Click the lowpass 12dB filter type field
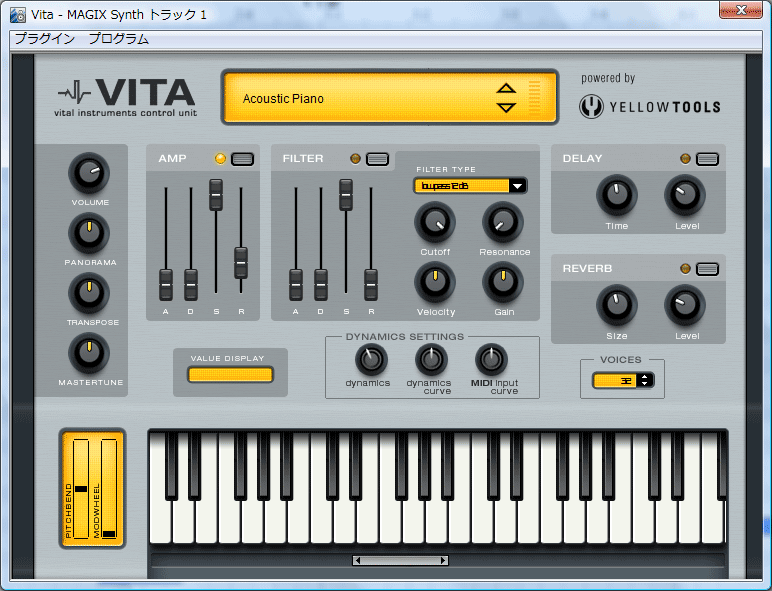 tap(461, 186)
